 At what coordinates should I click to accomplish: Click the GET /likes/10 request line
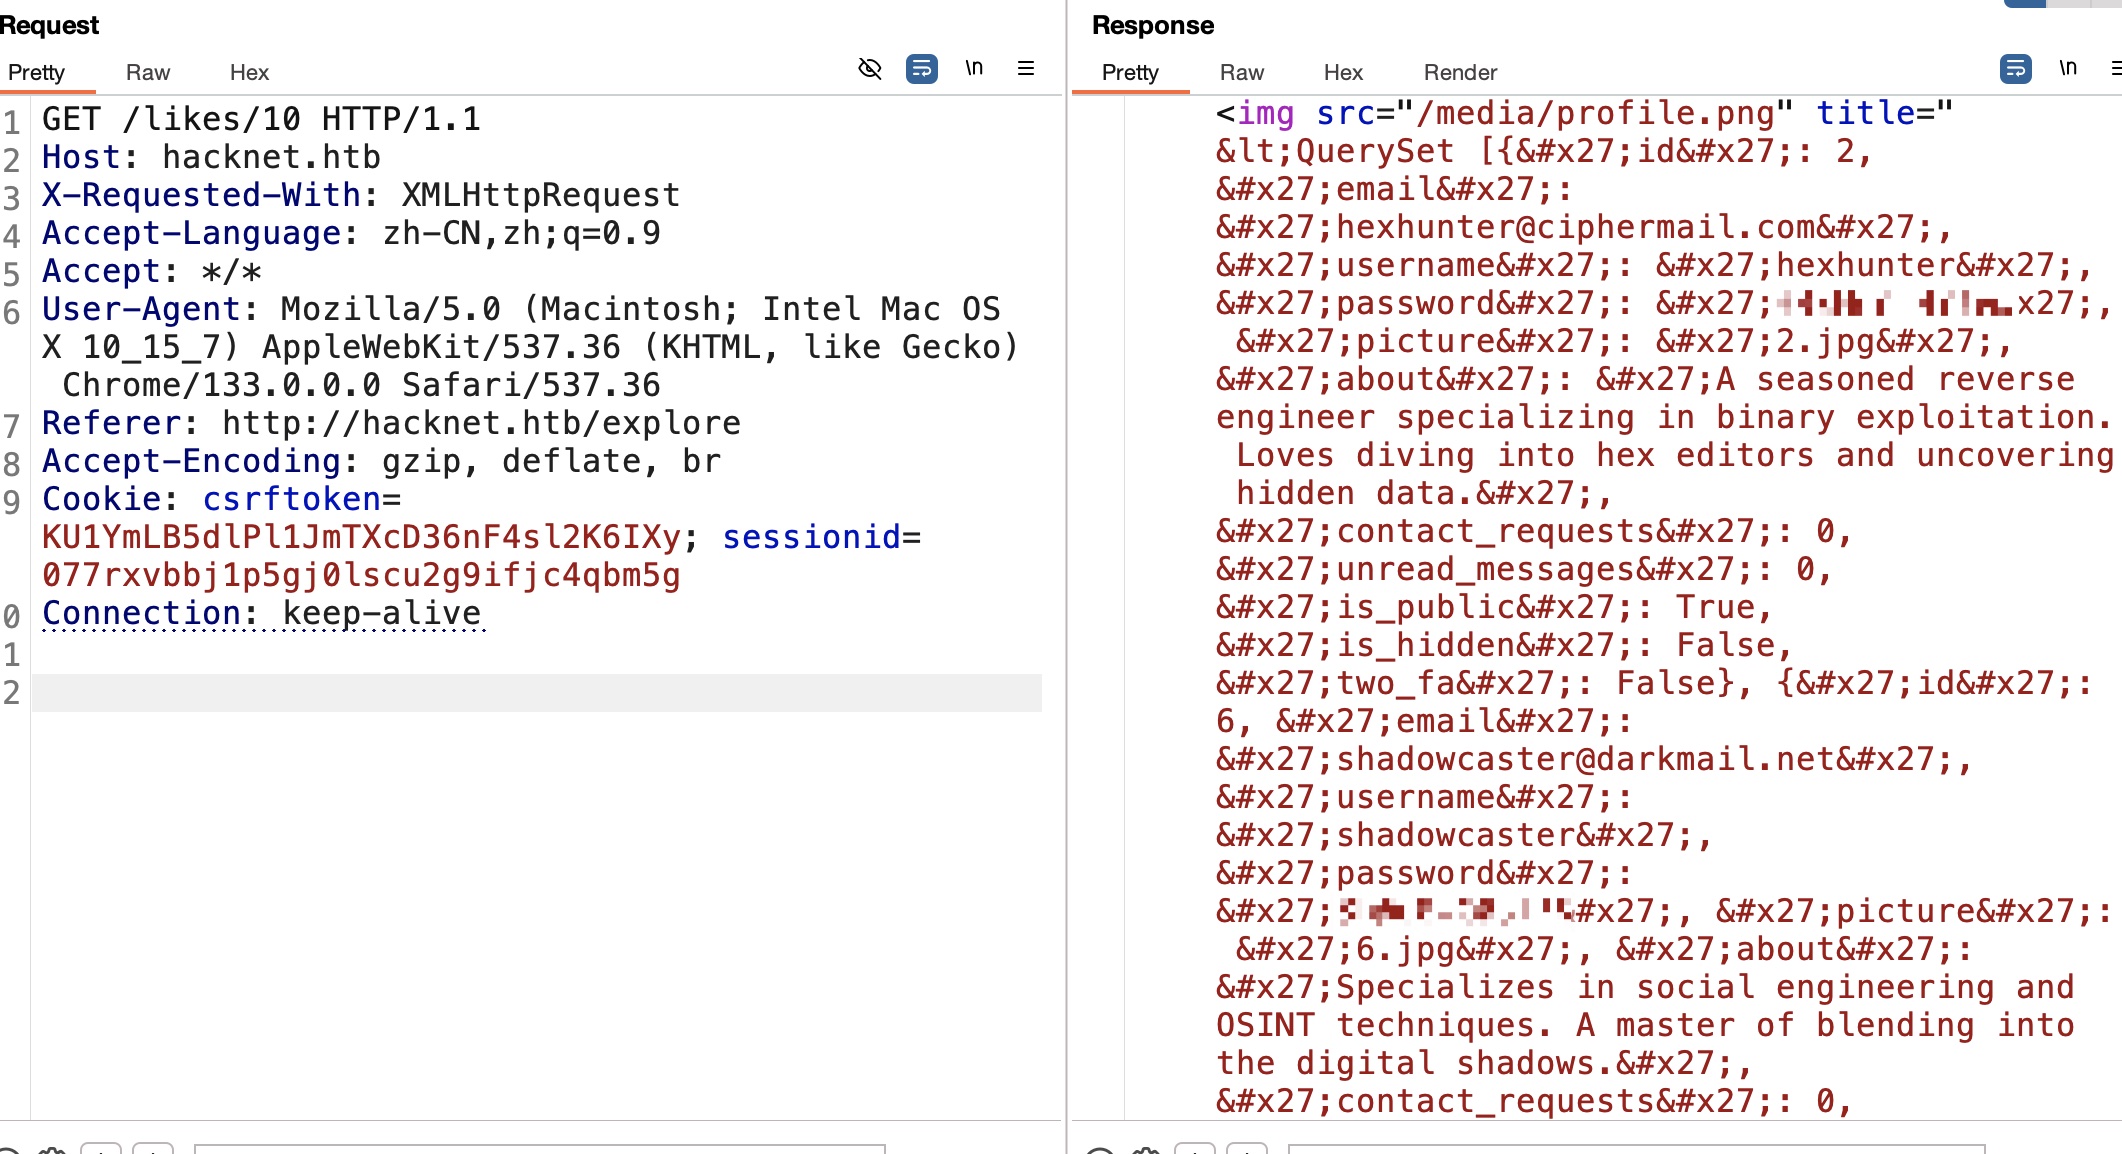[x=260, y=120]
